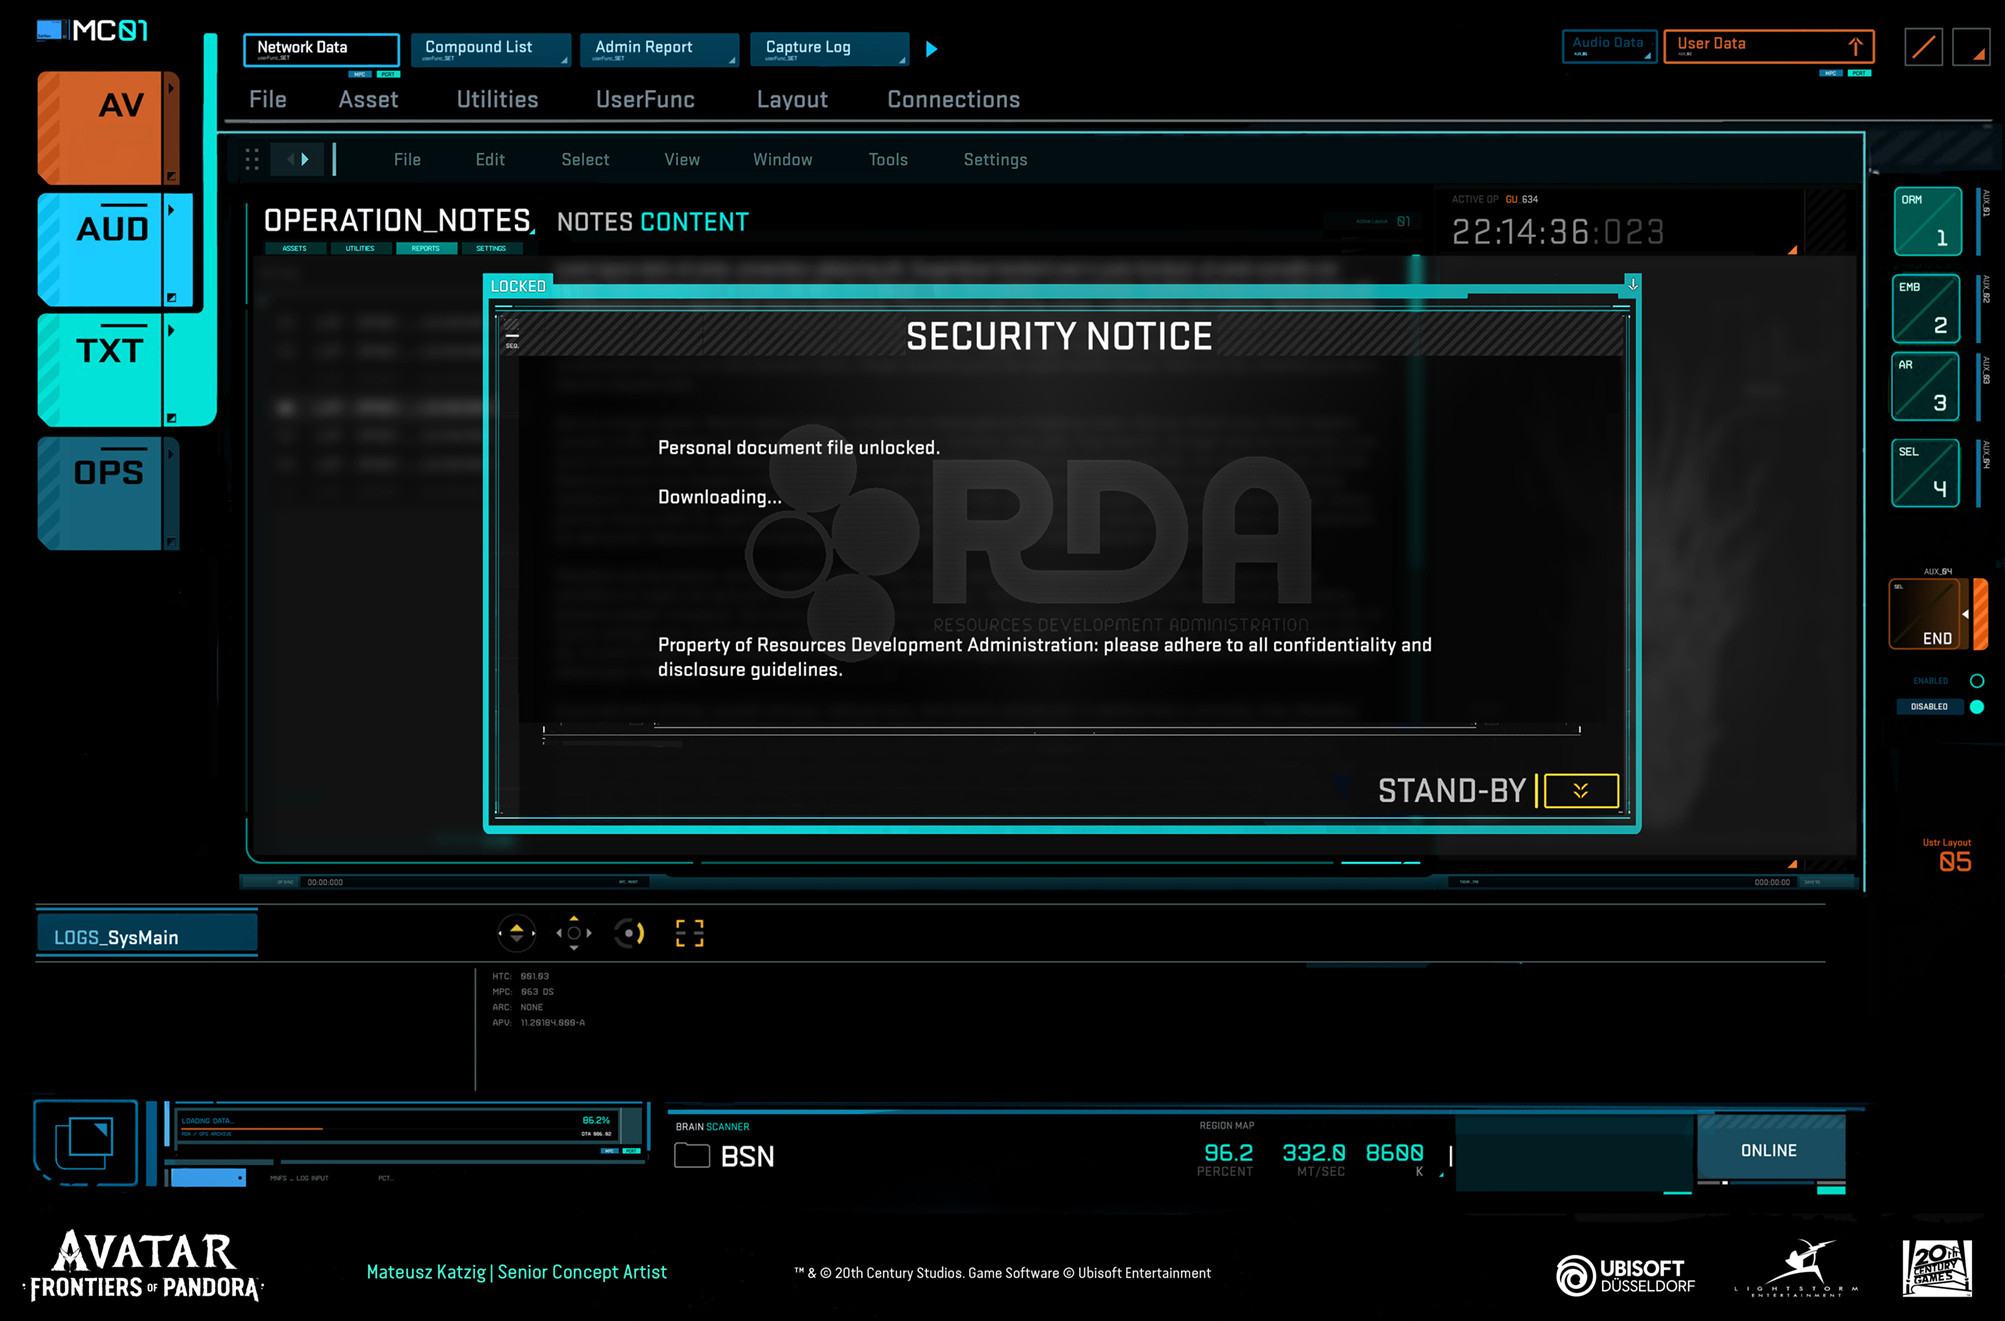Open the inner Settings menu

[995, 160]
